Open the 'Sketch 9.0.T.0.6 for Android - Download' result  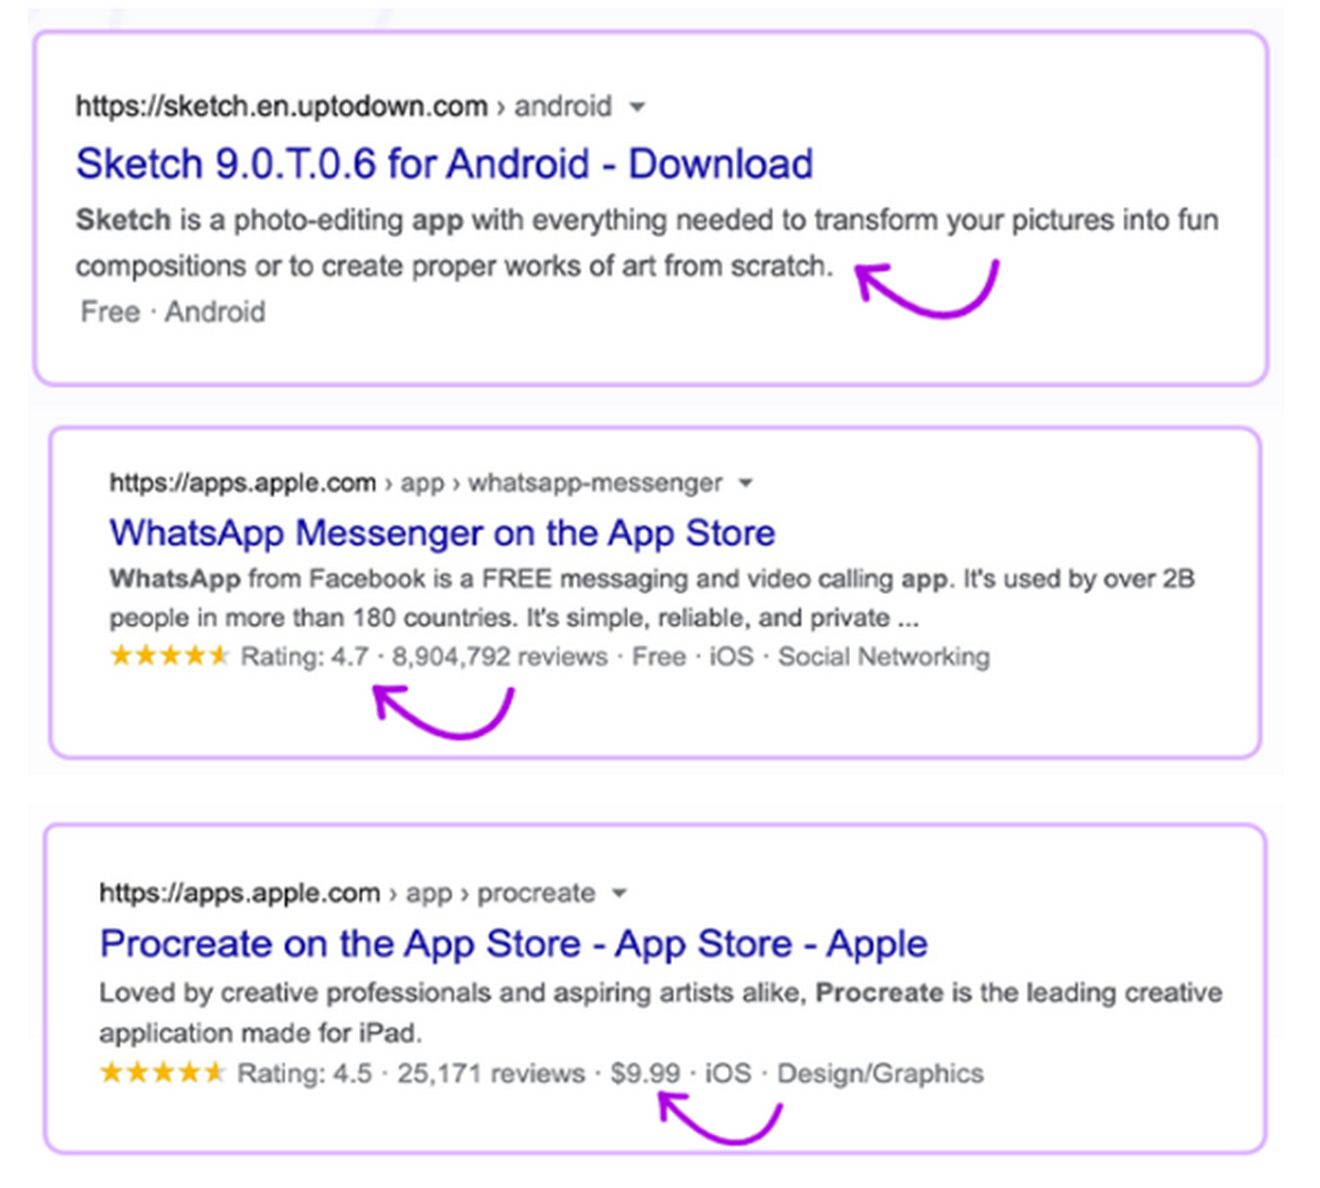tap(444, 164)
